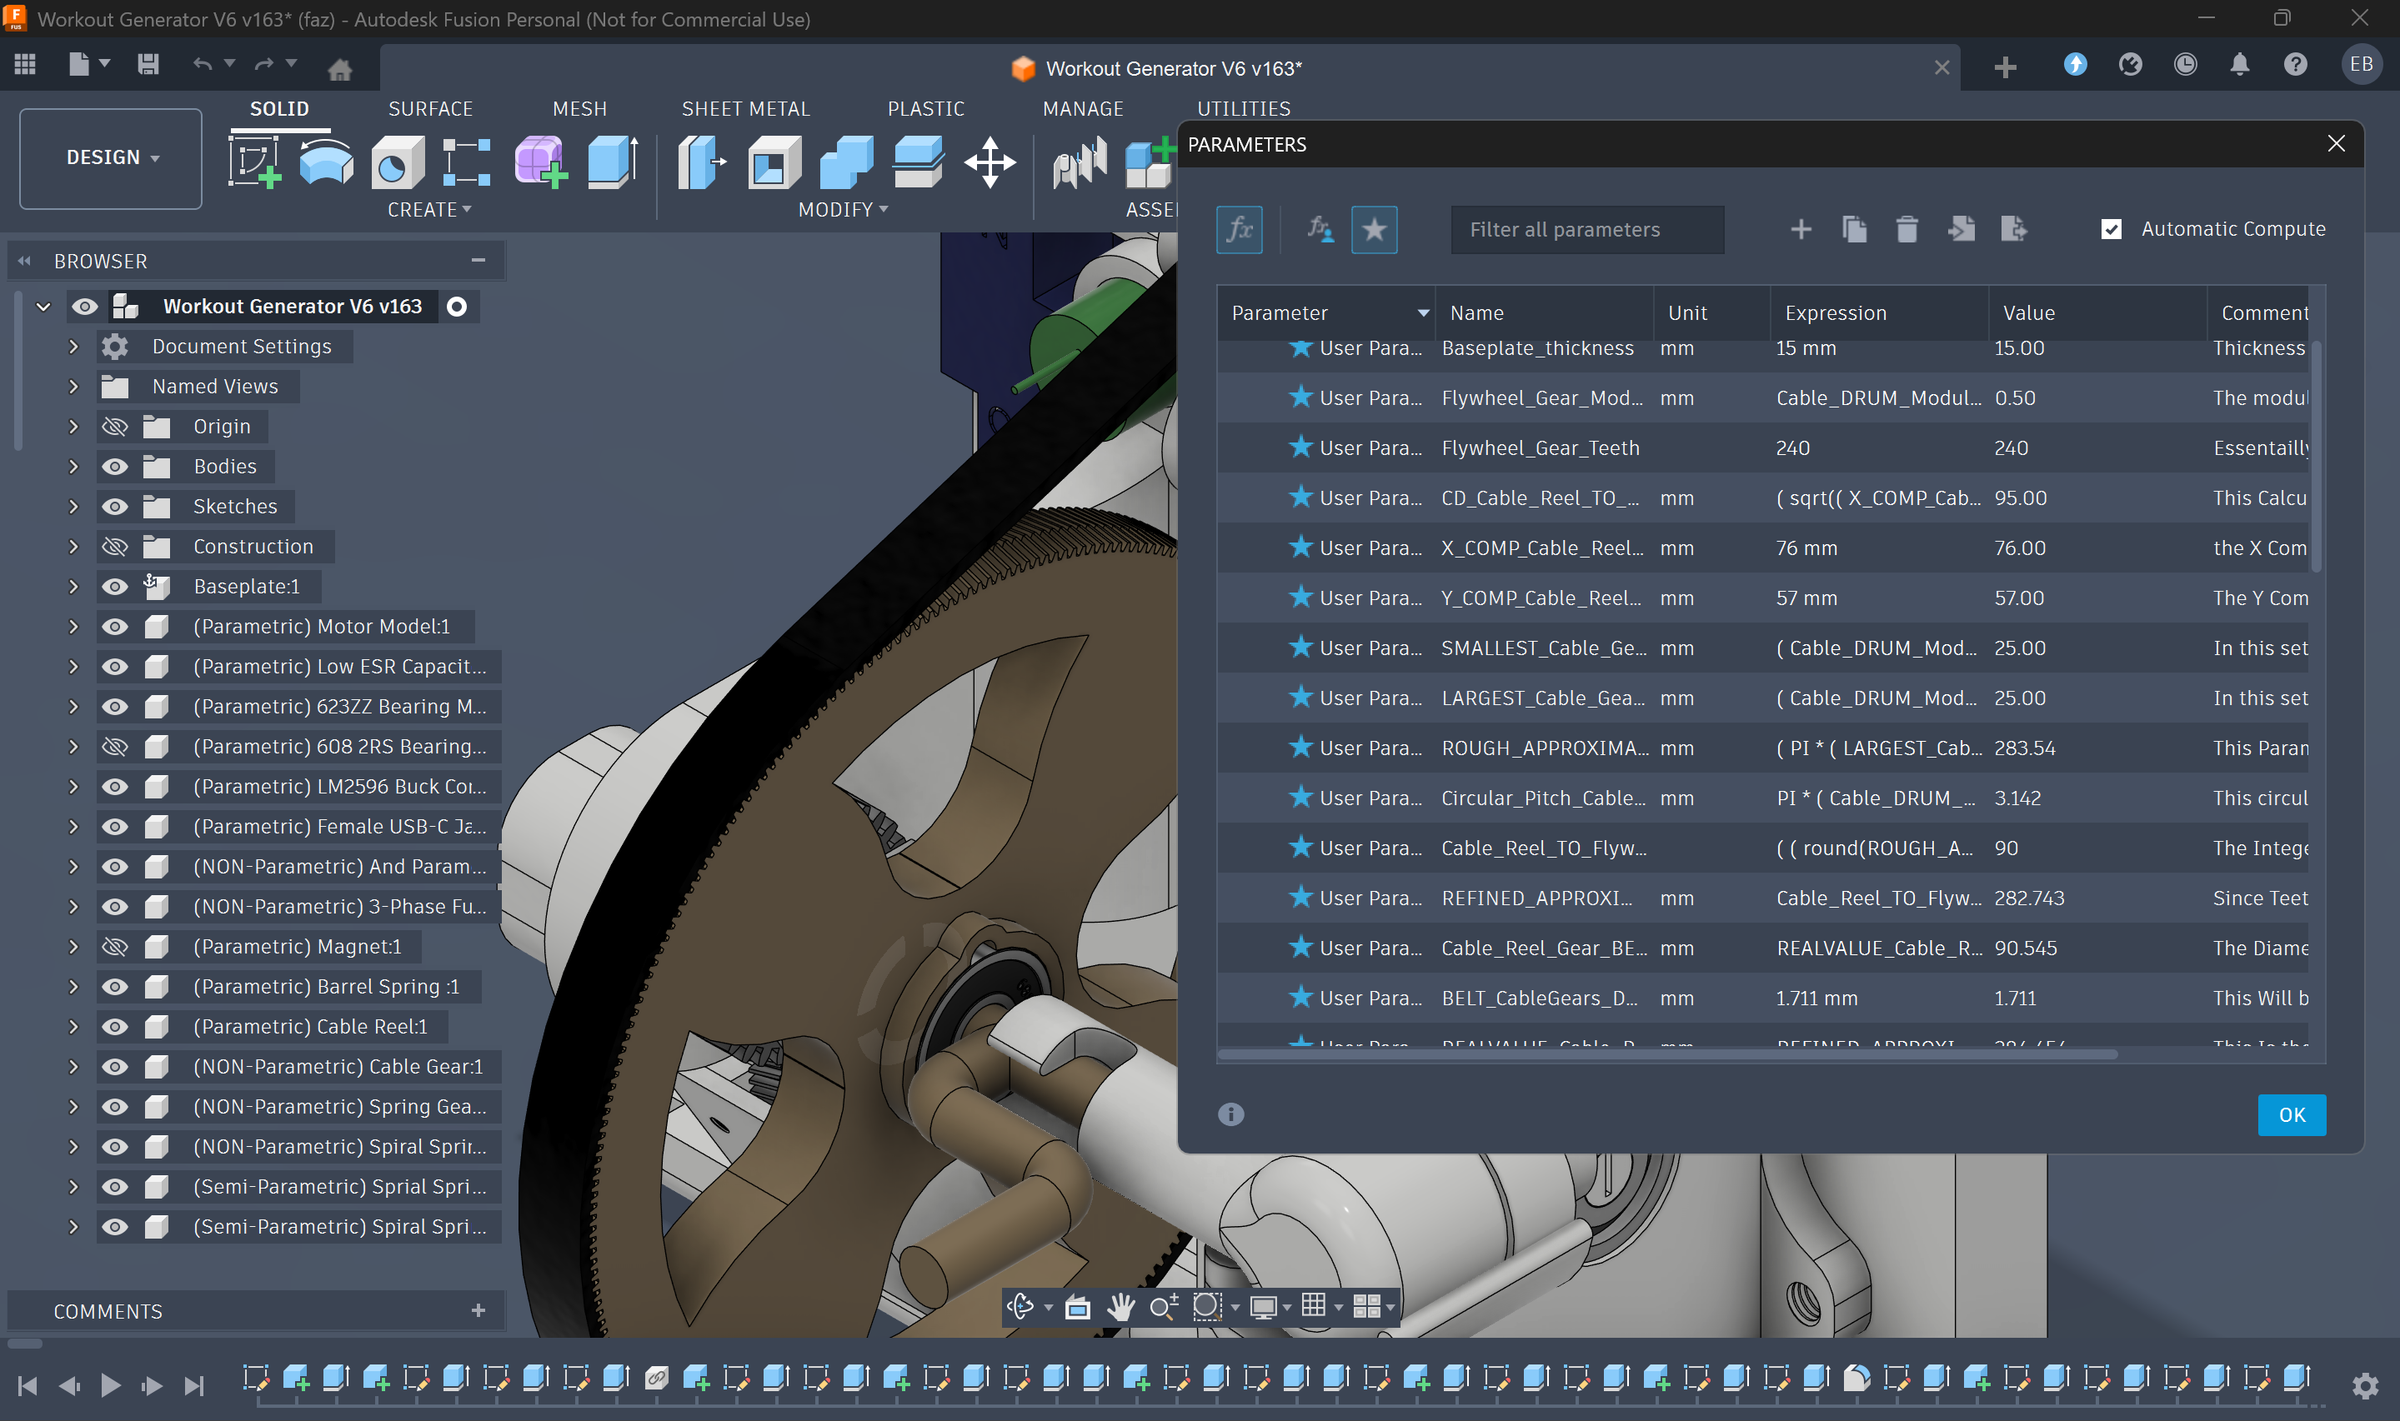This screenshot has height=1421, width=2400.
Task: Hide the Baseplate:1 component
Action: 115,586
